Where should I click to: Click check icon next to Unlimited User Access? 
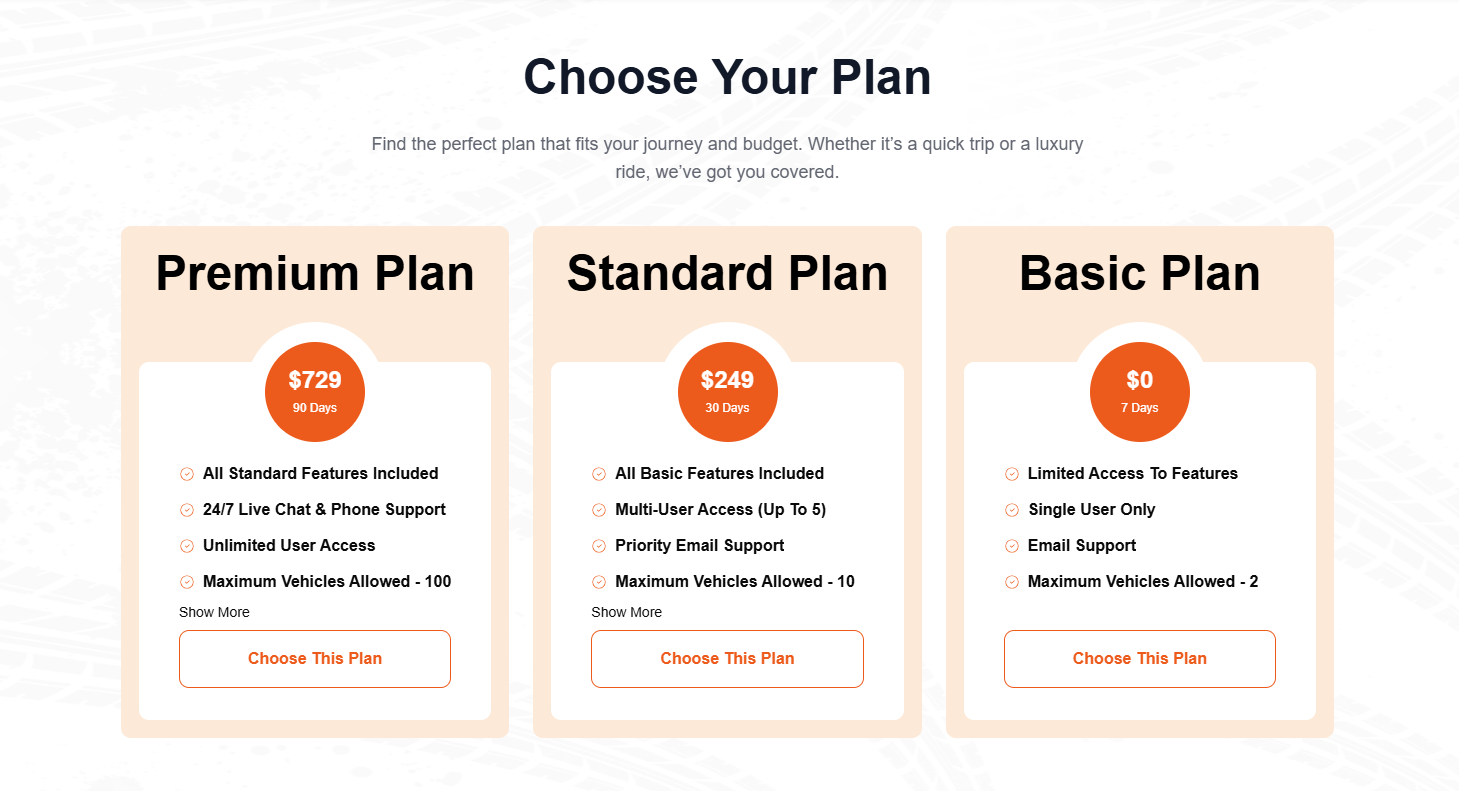(x=187, y=546)
